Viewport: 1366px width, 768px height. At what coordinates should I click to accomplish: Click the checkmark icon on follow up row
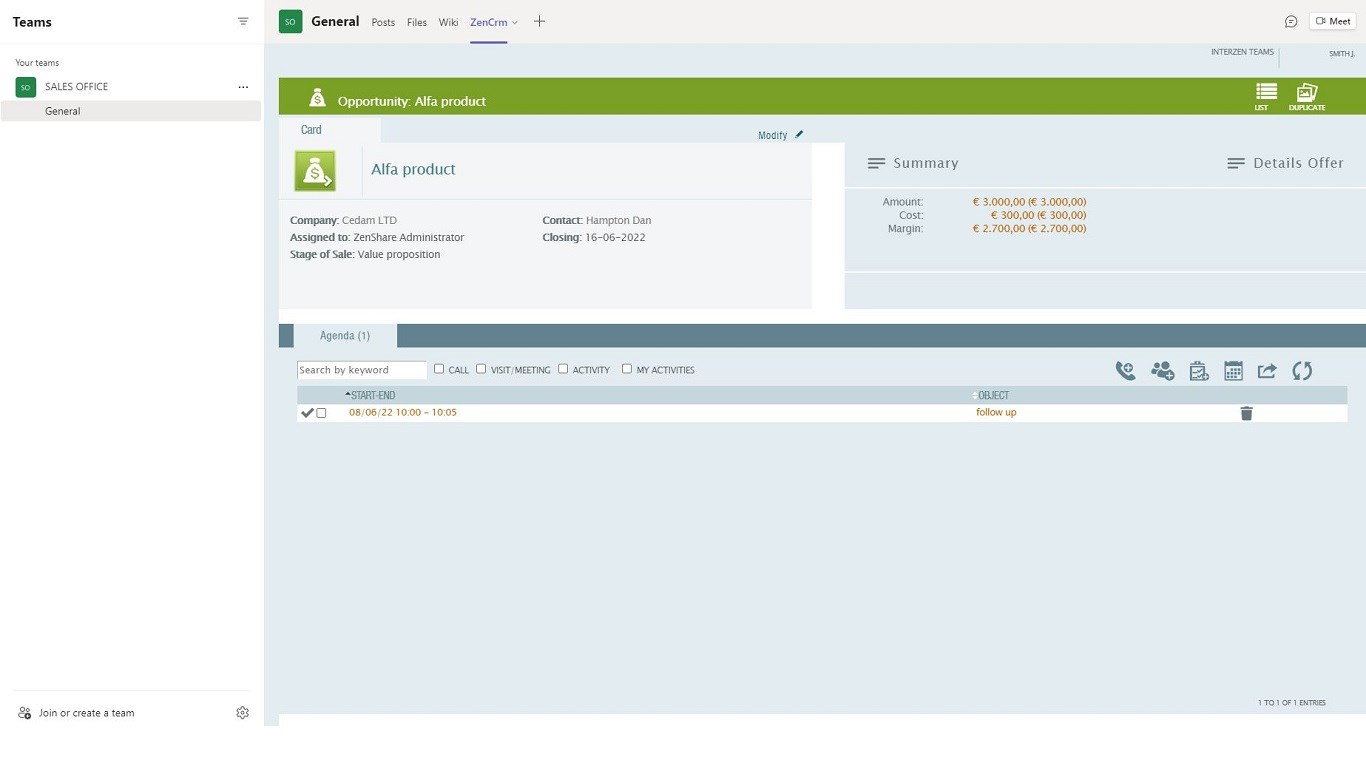pyautogui.click(x=307, y=413)
